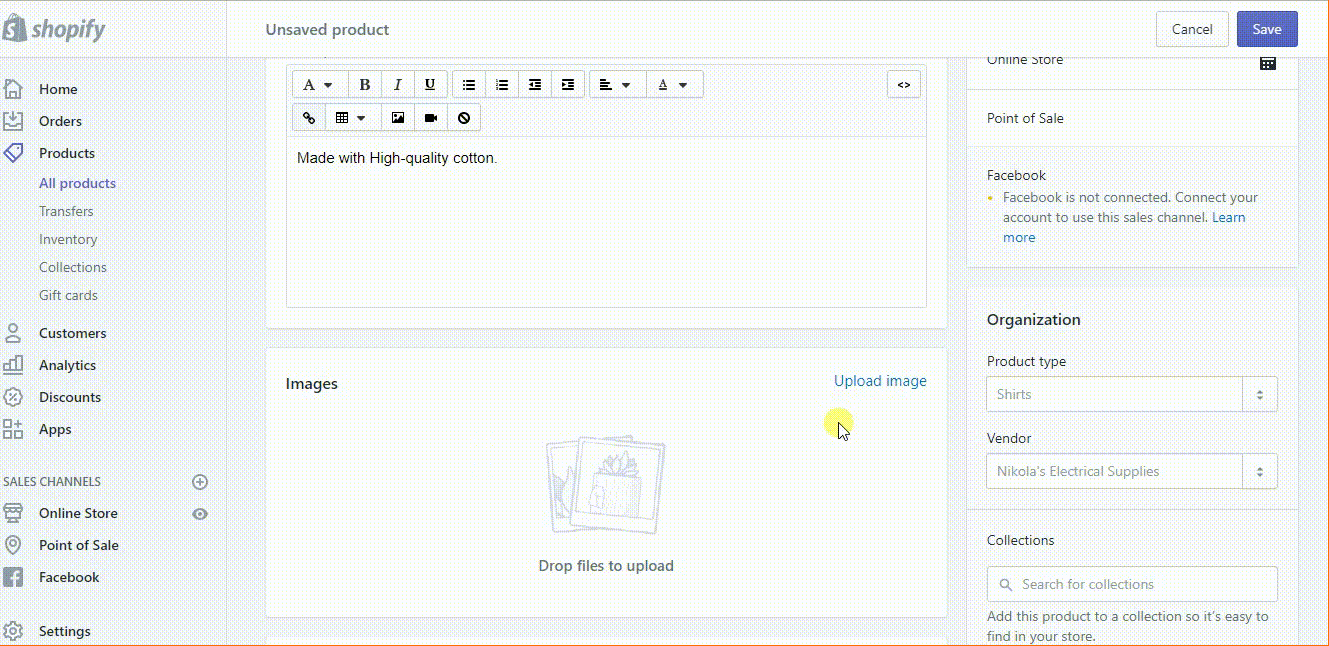1329x646 pixels.
Task: Open Point of Sale in the sidebar
Action: (79, 545)
